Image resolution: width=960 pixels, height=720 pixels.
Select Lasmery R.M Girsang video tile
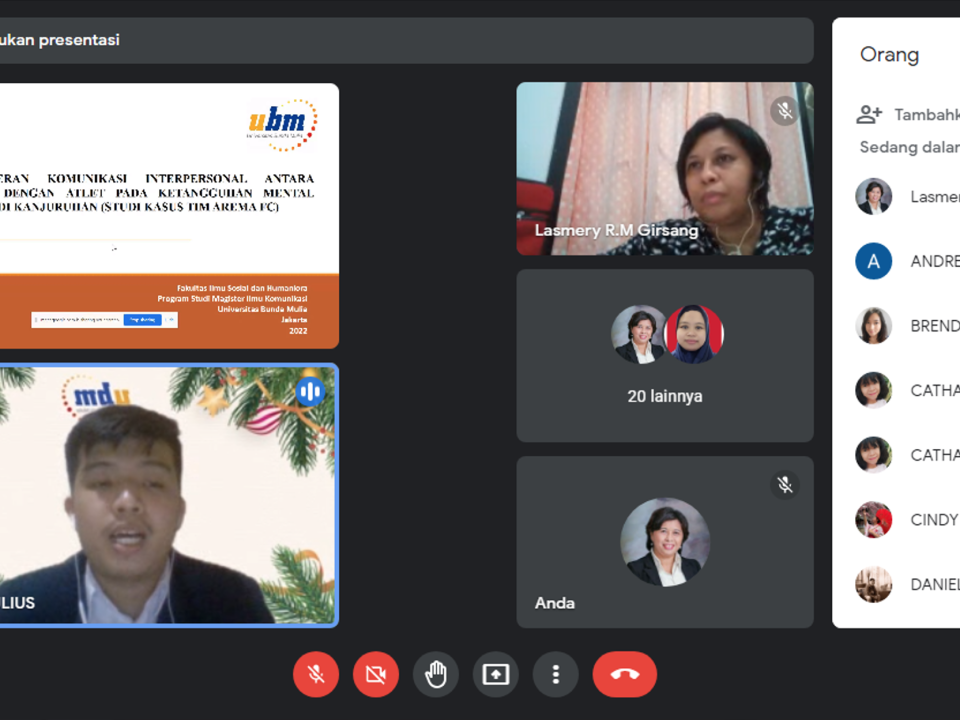(665, 168)
